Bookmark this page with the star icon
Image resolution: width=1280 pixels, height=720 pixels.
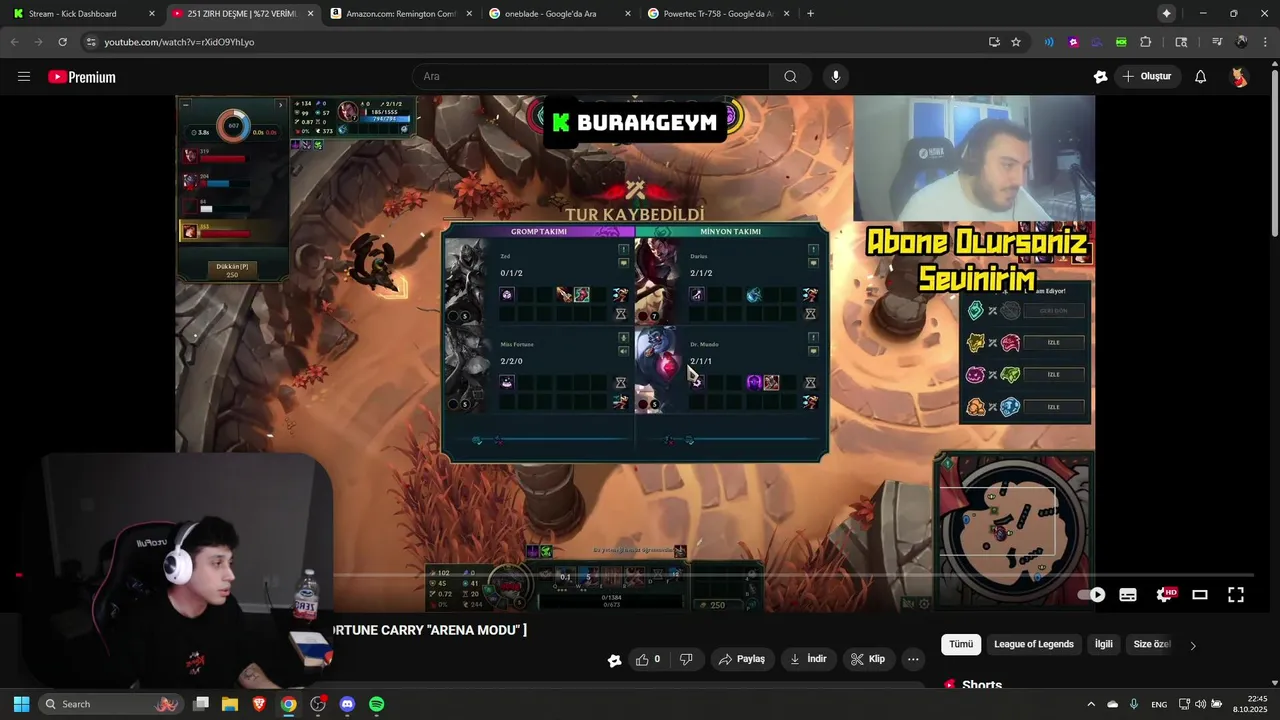pos(1016,42)
